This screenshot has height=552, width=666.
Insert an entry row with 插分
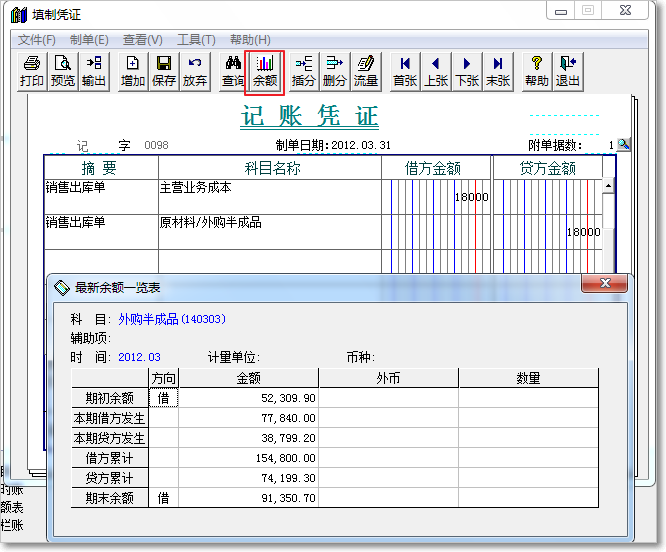pyautogui.click(x=304, y=71)
